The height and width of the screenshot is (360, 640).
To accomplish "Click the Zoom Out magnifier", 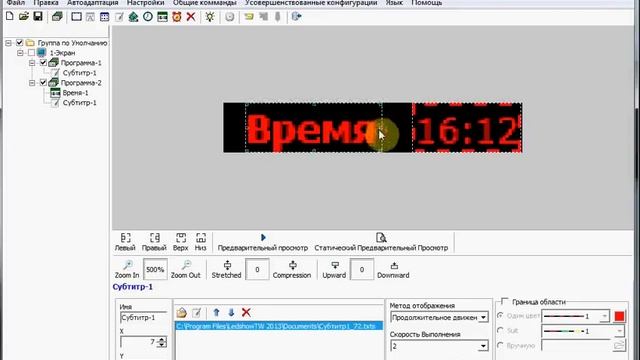I will [186, 269].
